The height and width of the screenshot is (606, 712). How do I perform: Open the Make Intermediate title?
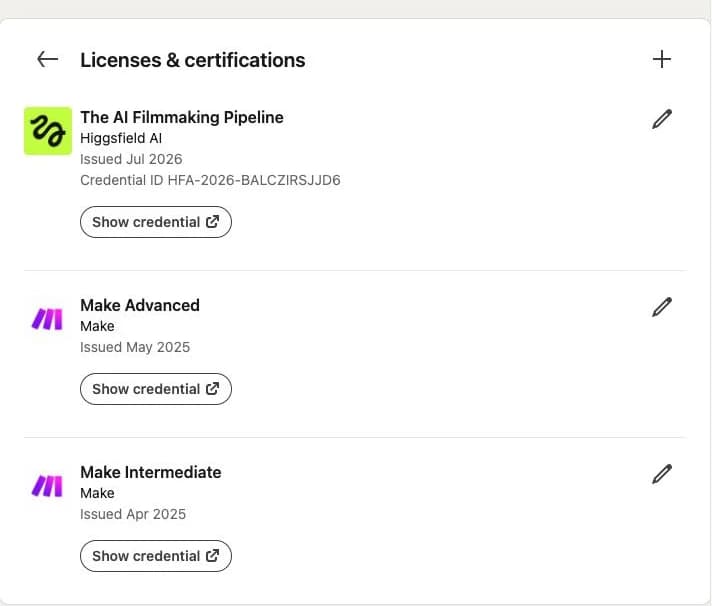coord(151,473)
